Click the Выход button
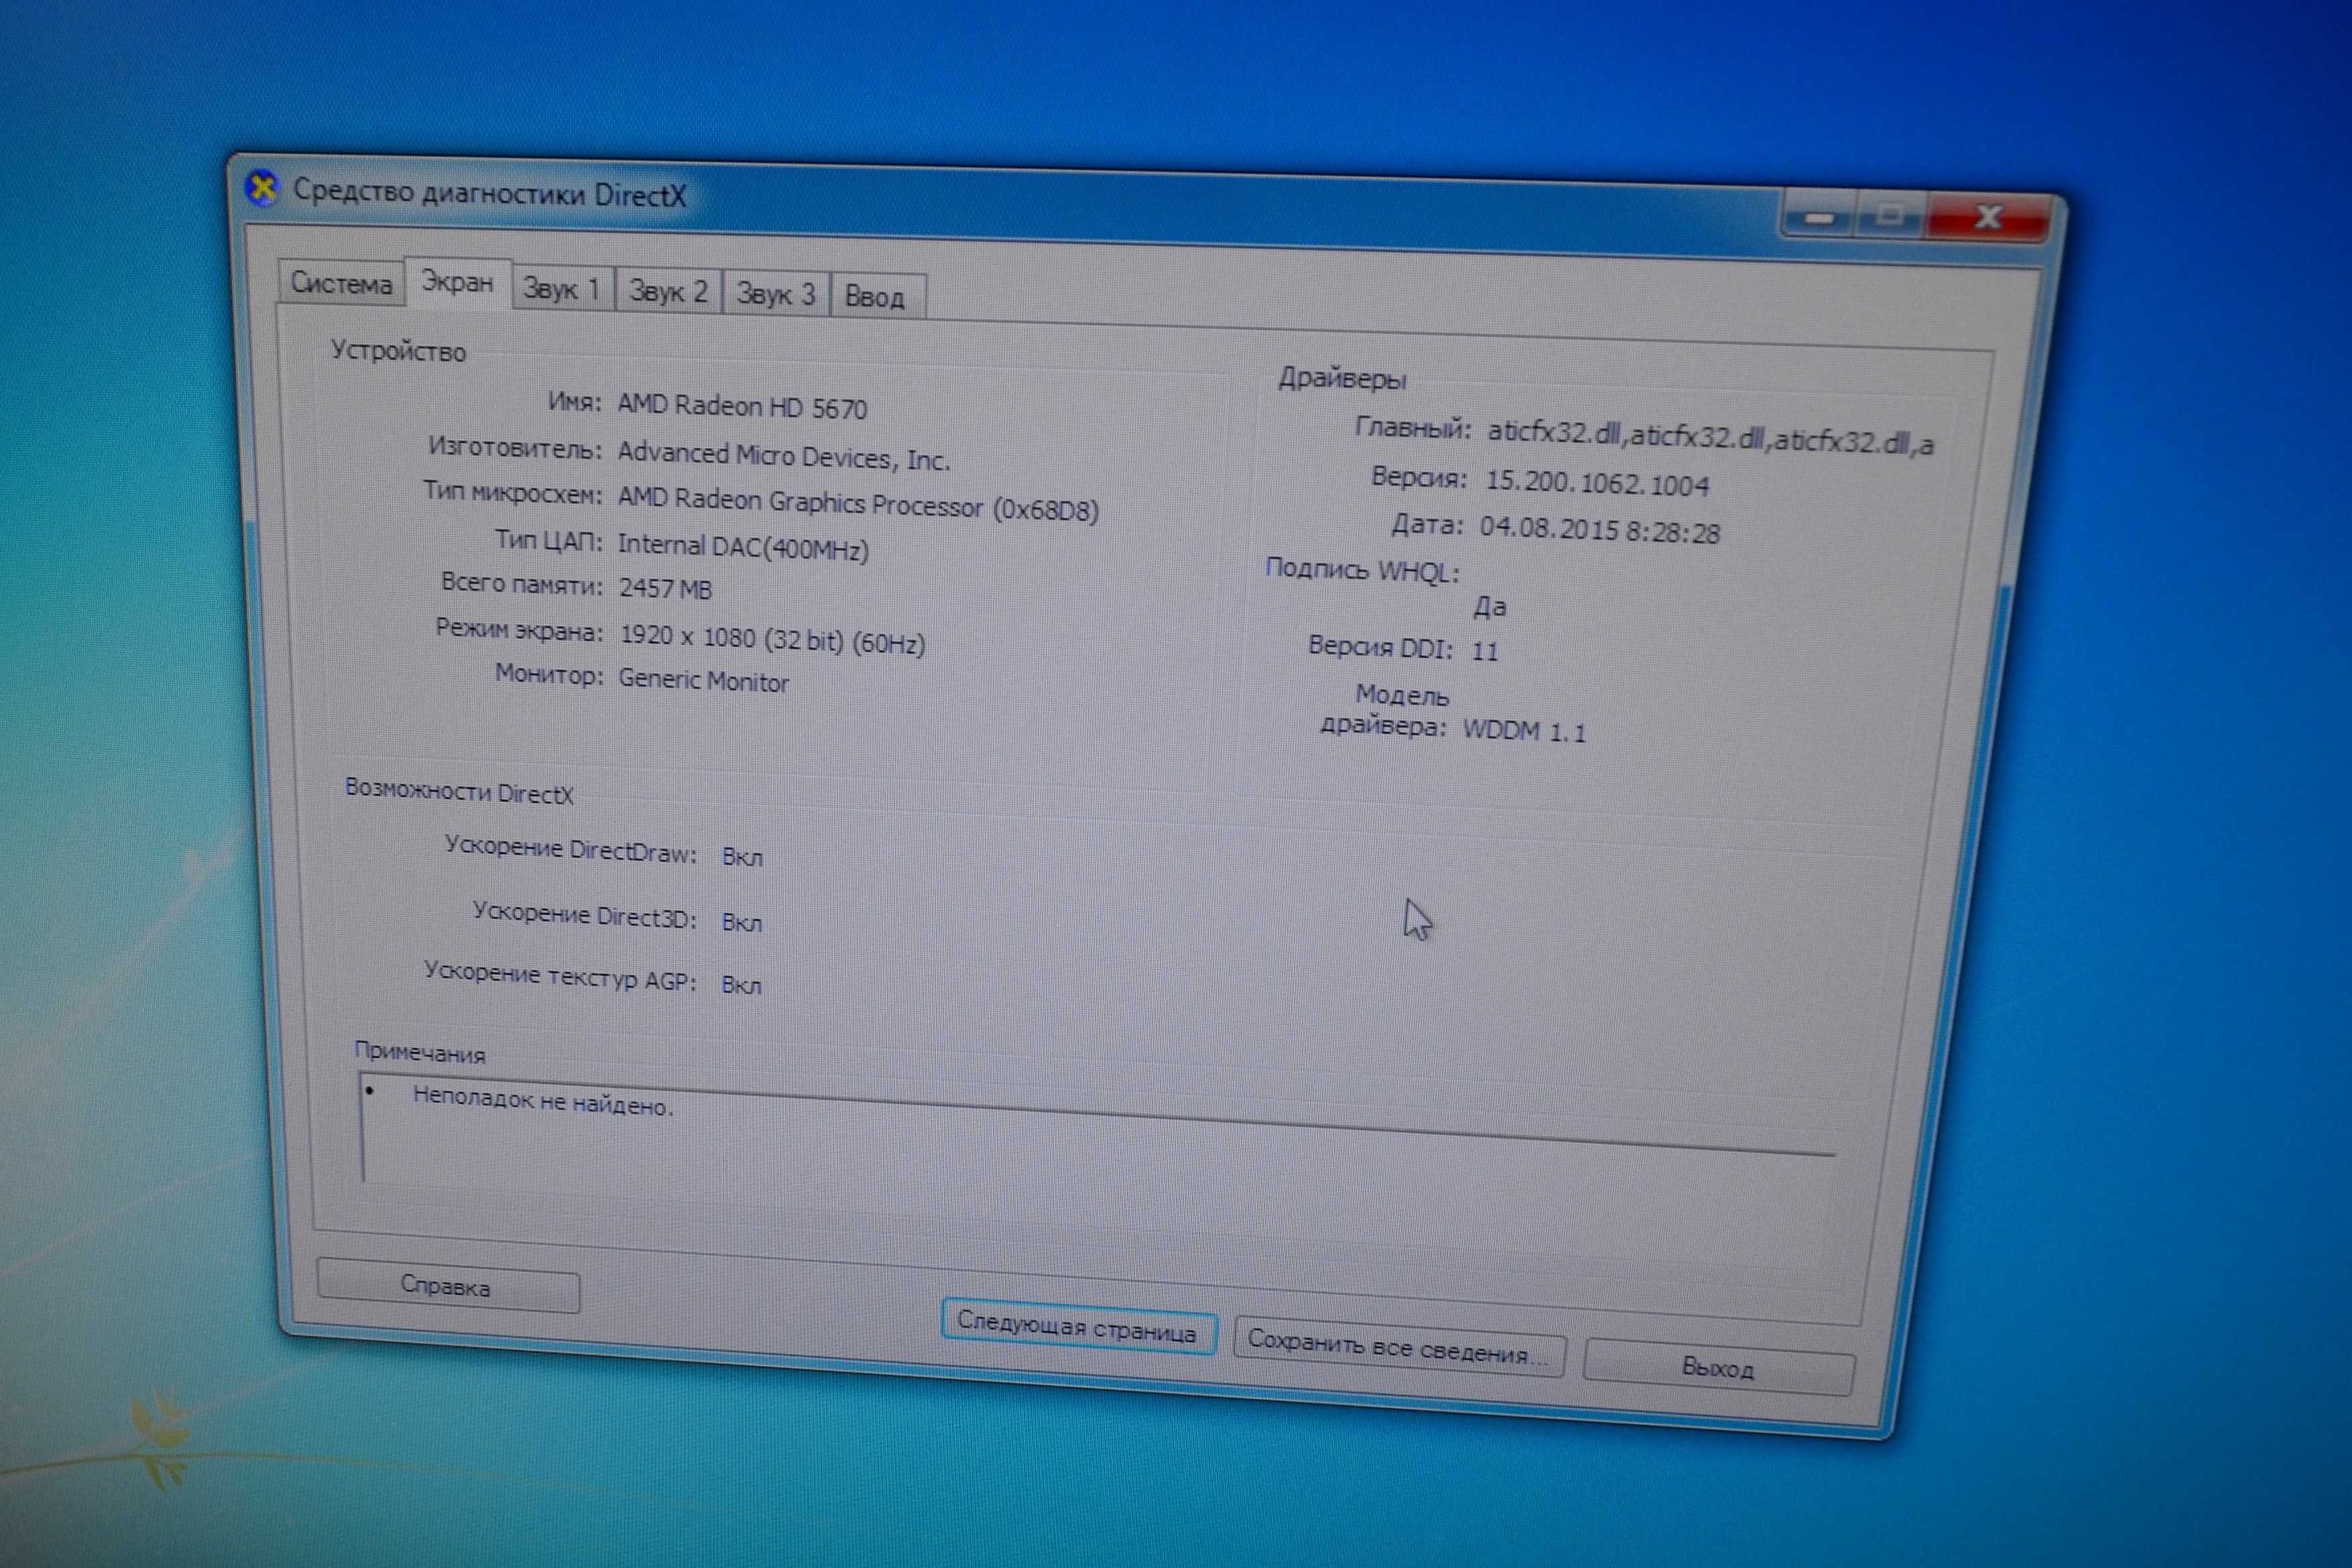Screen dimensions: 2352x1568 coord(1718,1367)
